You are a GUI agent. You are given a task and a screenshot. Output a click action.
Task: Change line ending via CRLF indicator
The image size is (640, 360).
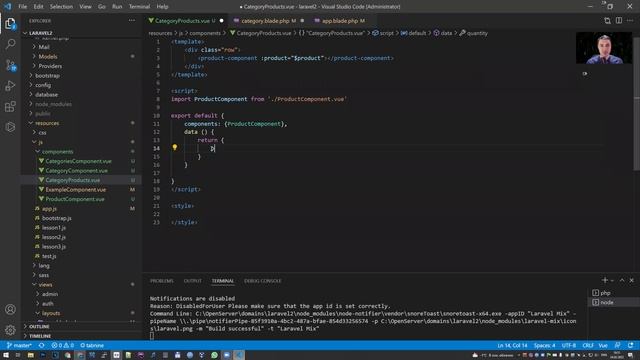(x=588, y=345)
